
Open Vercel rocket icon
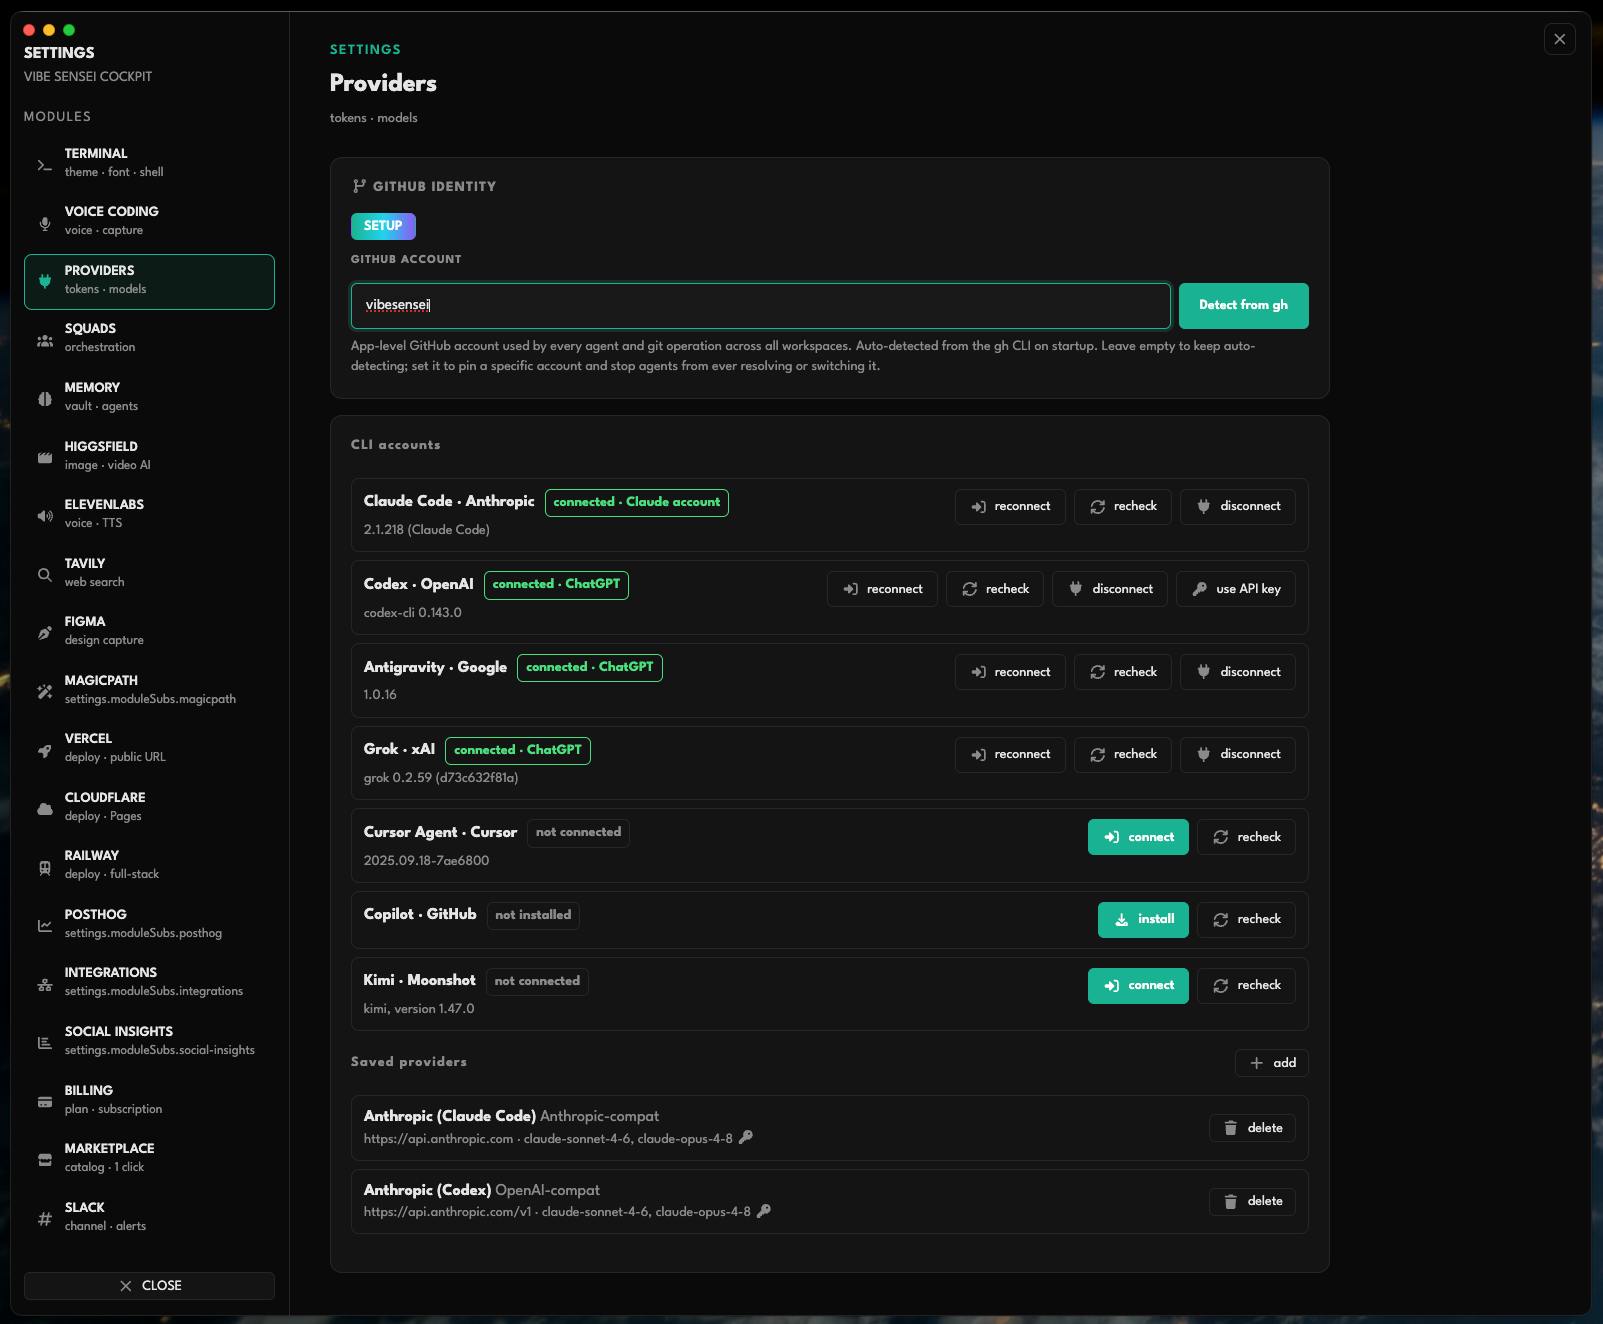pyautogui.click(x=44, y=750)
